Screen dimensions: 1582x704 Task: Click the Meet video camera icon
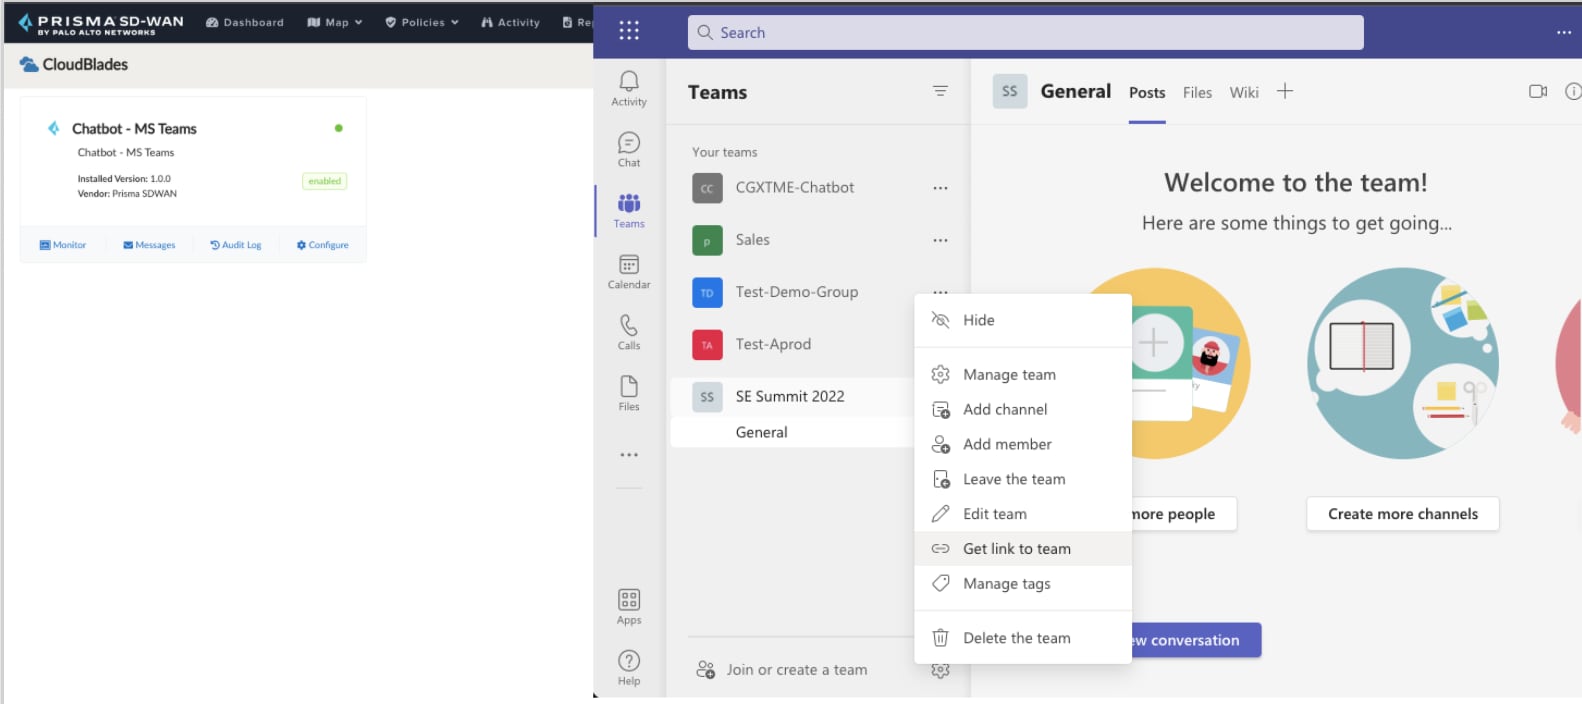tap(1538, 92)
